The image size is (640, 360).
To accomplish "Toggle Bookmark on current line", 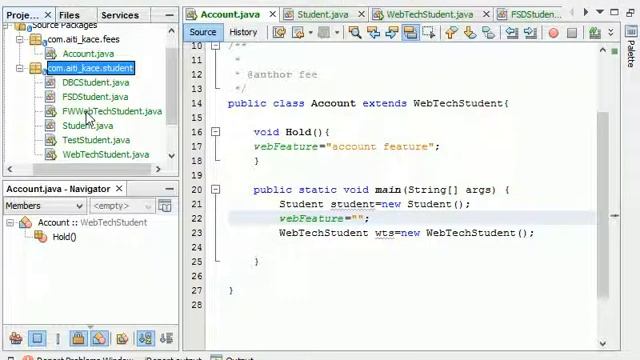I will click(489, 32).
